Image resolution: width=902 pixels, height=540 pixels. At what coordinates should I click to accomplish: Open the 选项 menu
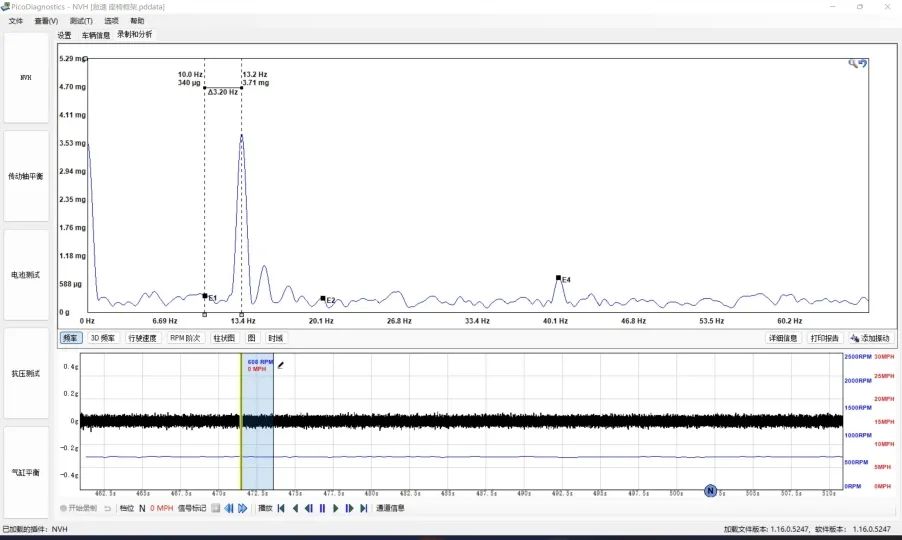point(111,21)
